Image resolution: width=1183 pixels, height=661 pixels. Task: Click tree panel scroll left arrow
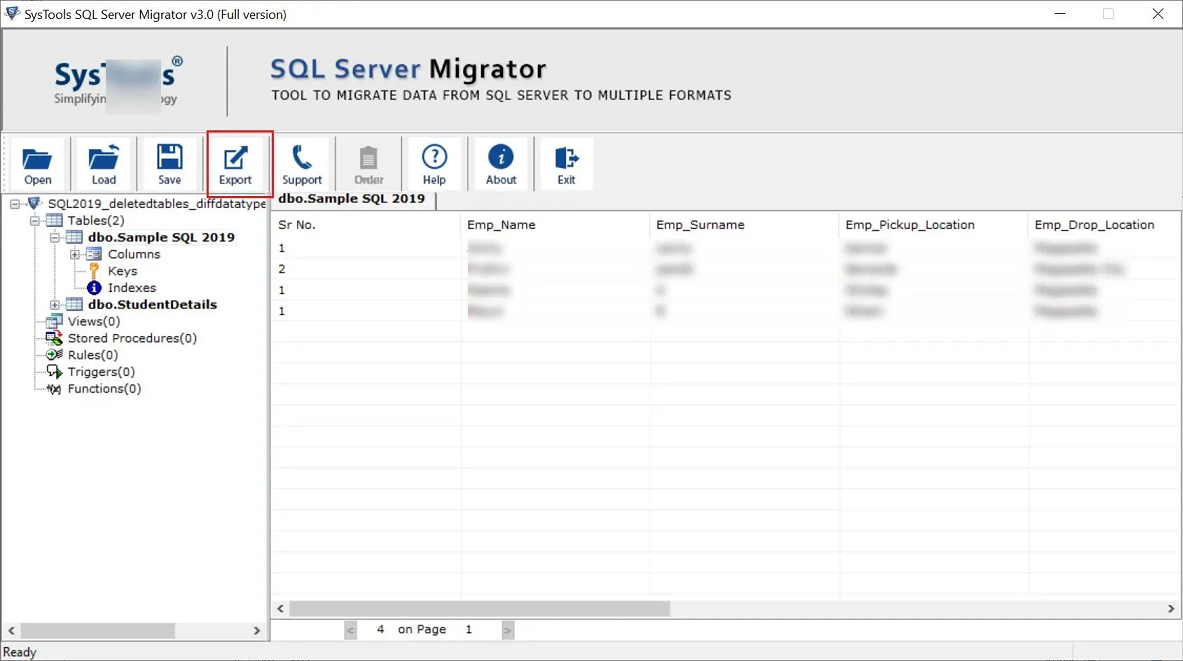11,630
